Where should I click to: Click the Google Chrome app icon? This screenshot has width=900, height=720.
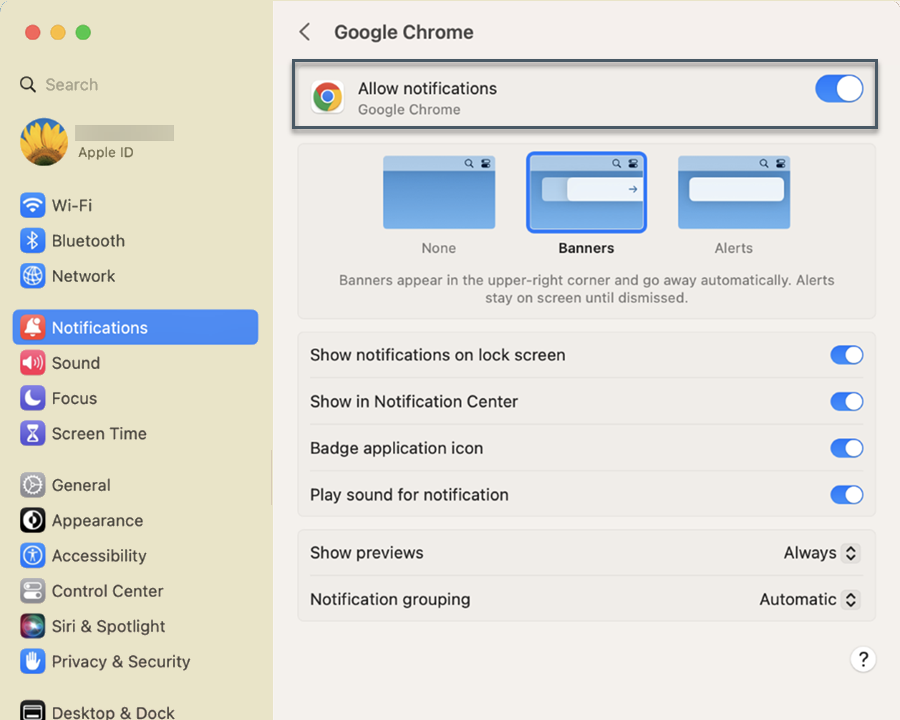[328, 97]
